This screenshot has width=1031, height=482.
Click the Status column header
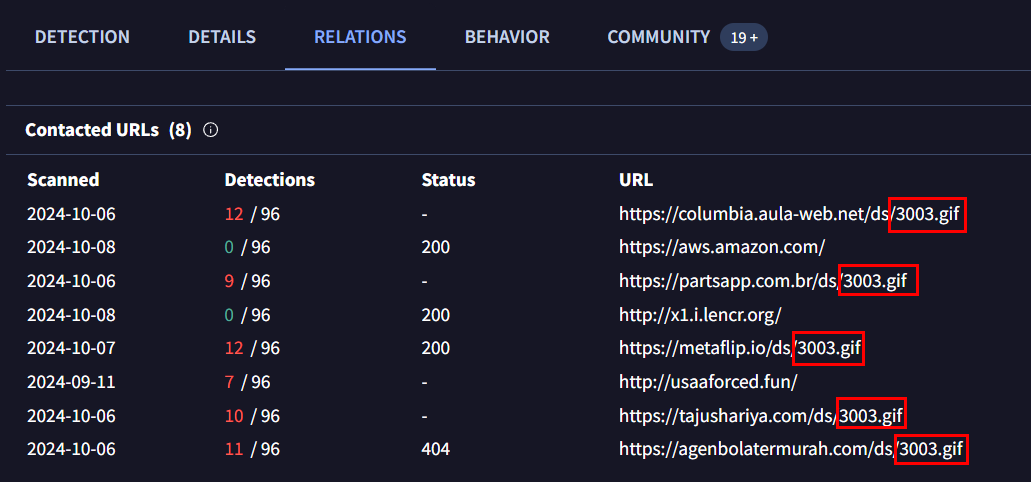pyautogui.click(x=448, y=180)
